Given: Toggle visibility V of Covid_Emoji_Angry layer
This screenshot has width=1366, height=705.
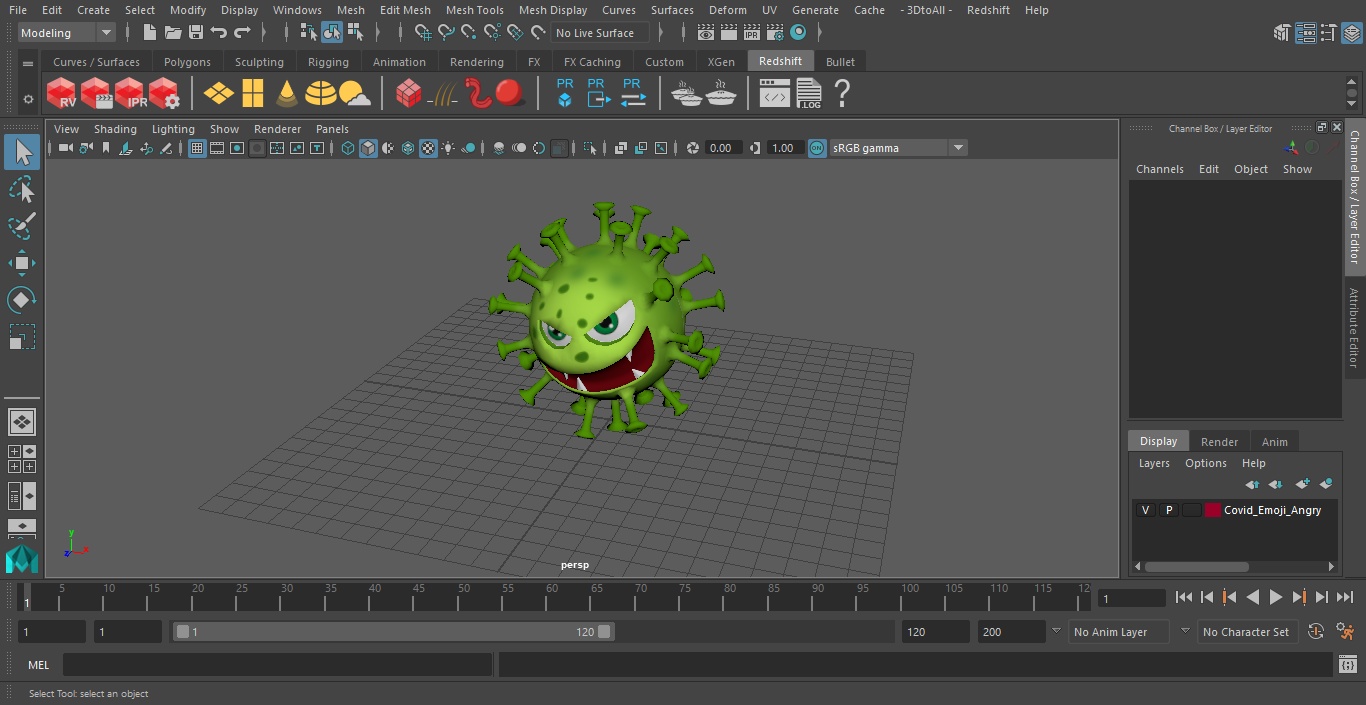Looking at the screenshot, I should 1145,510.
